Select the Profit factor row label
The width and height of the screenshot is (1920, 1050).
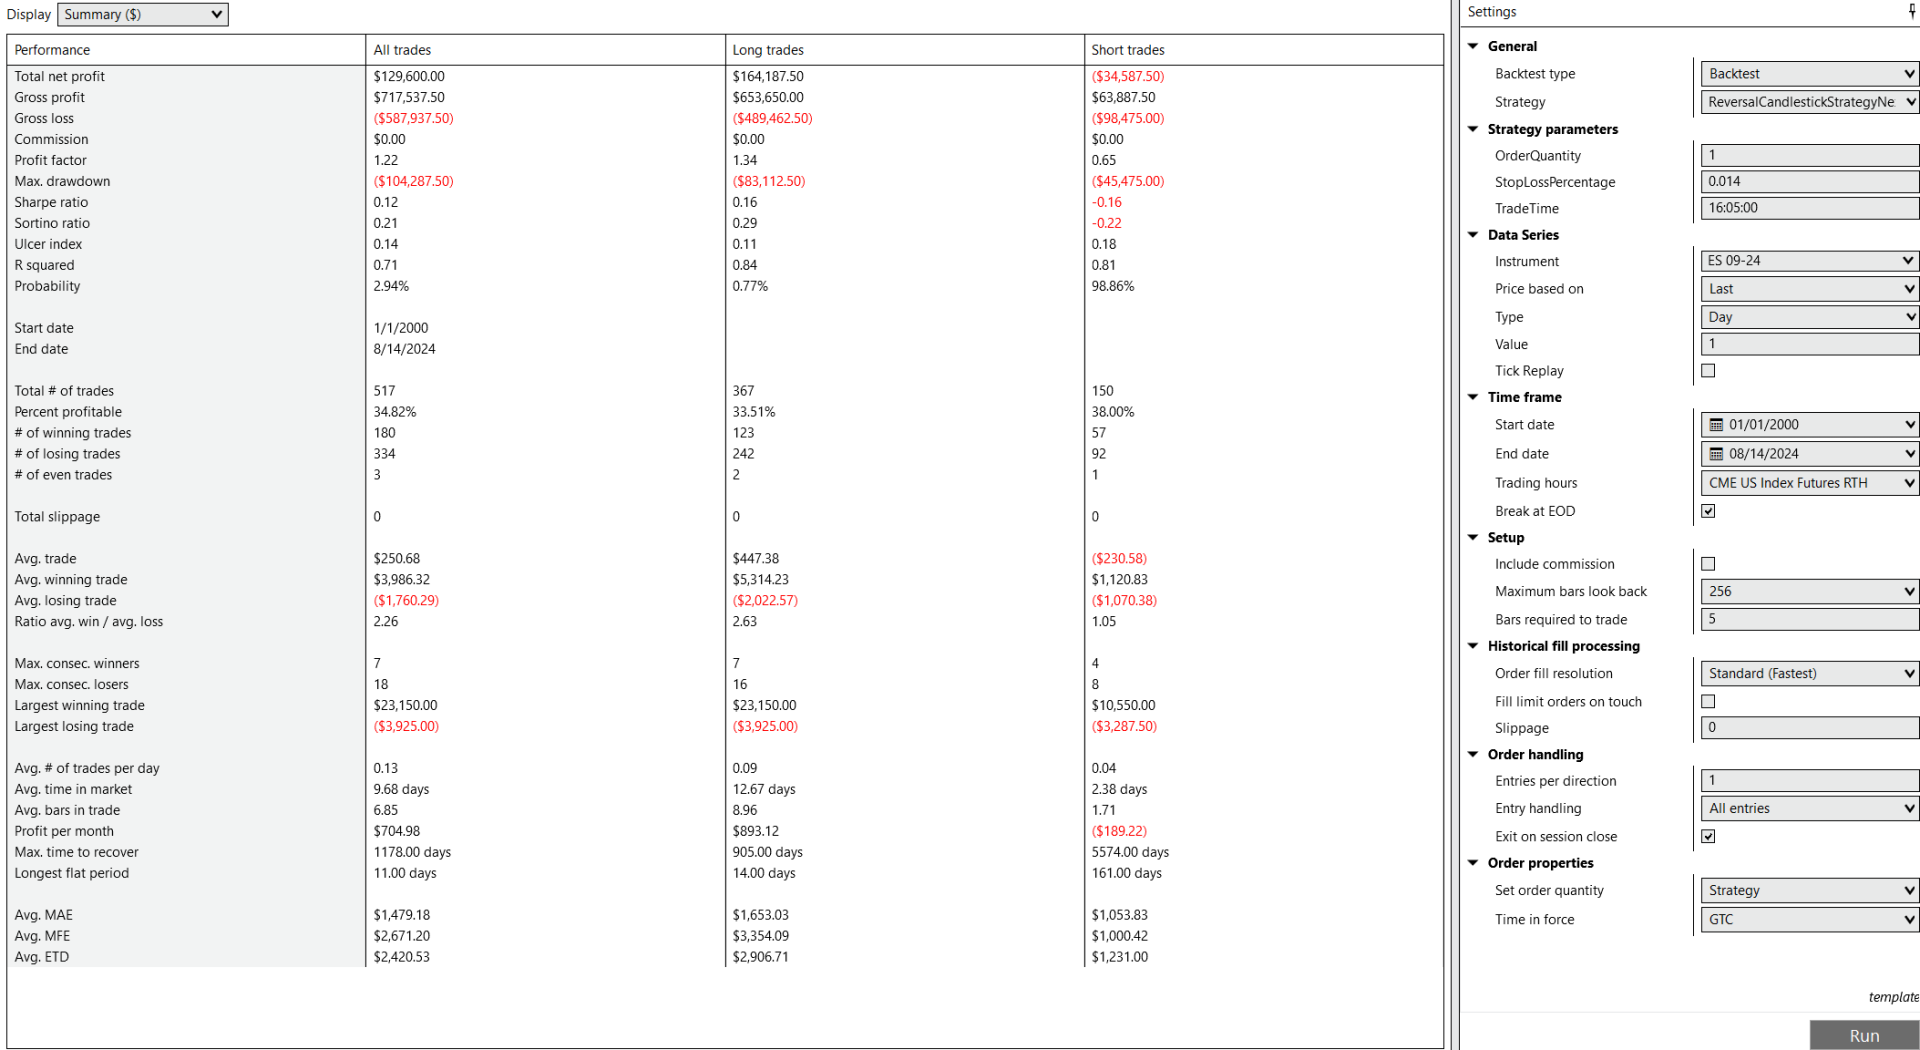point(50,161)
